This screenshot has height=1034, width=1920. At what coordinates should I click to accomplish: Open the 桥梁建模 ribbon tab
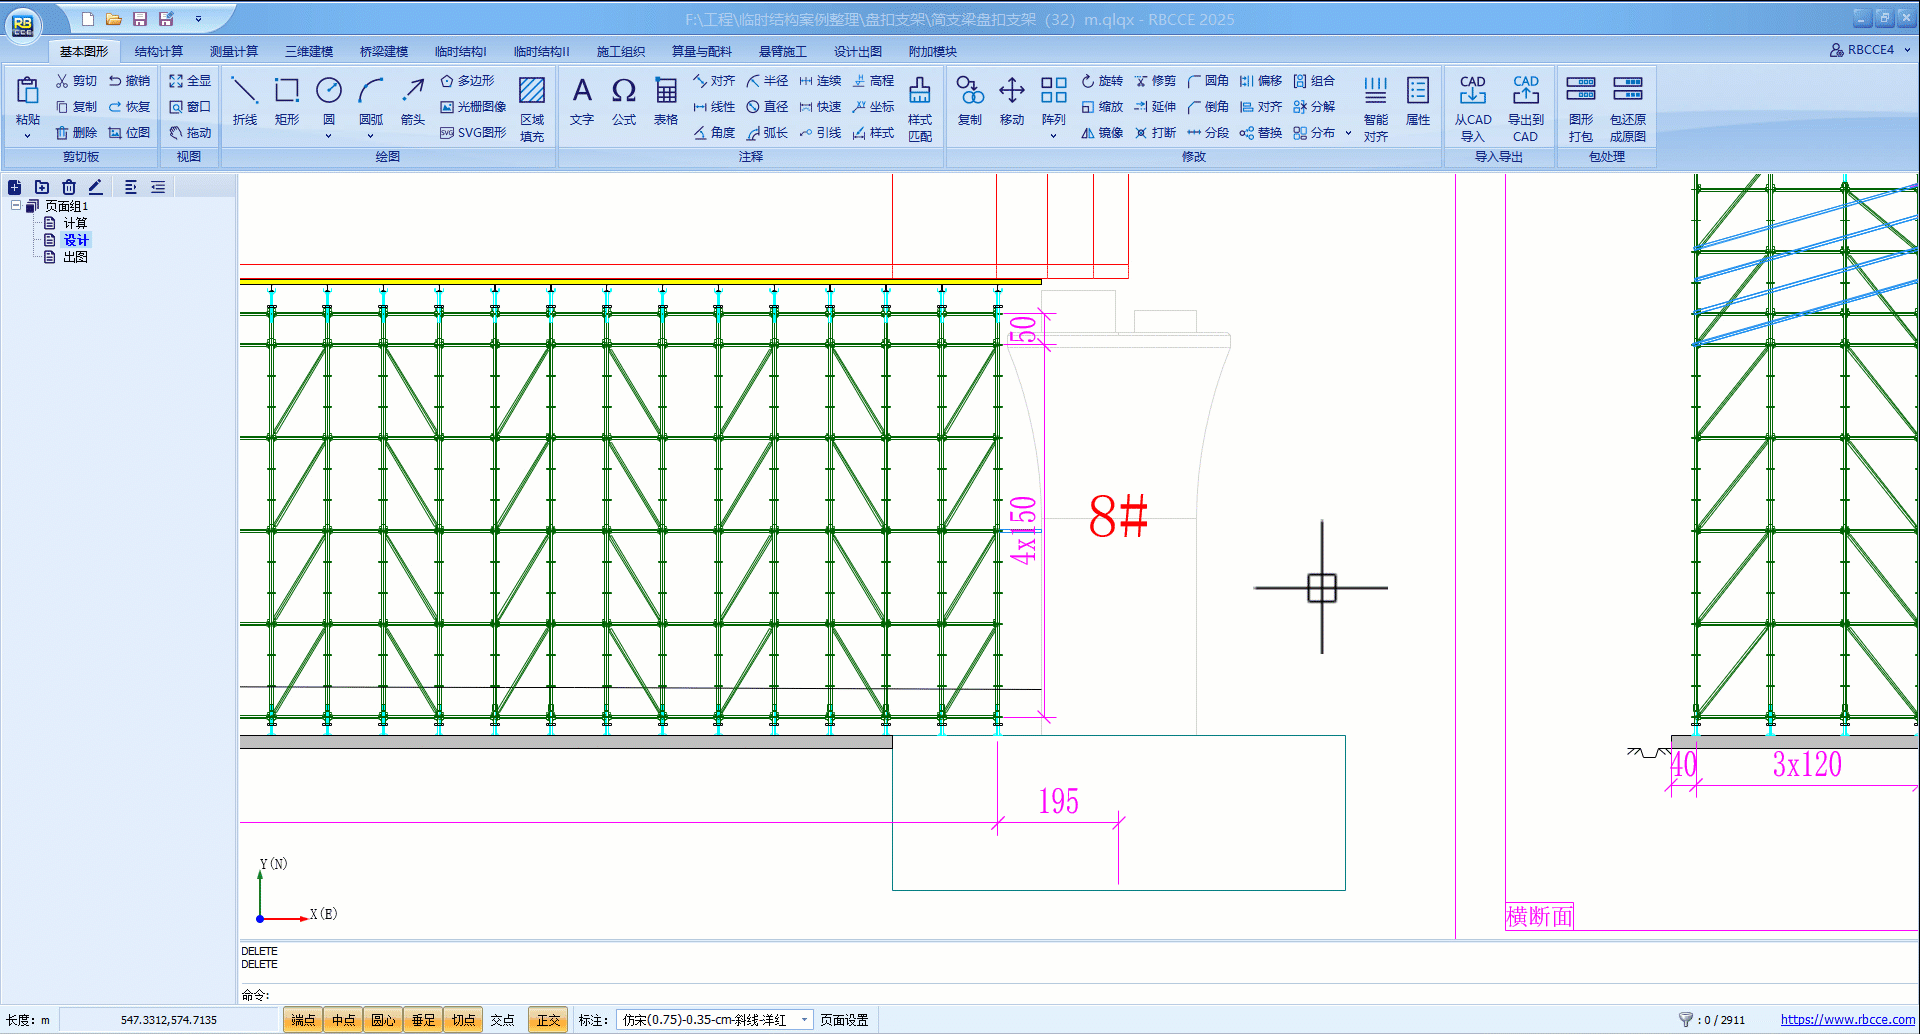pos(384,51)
